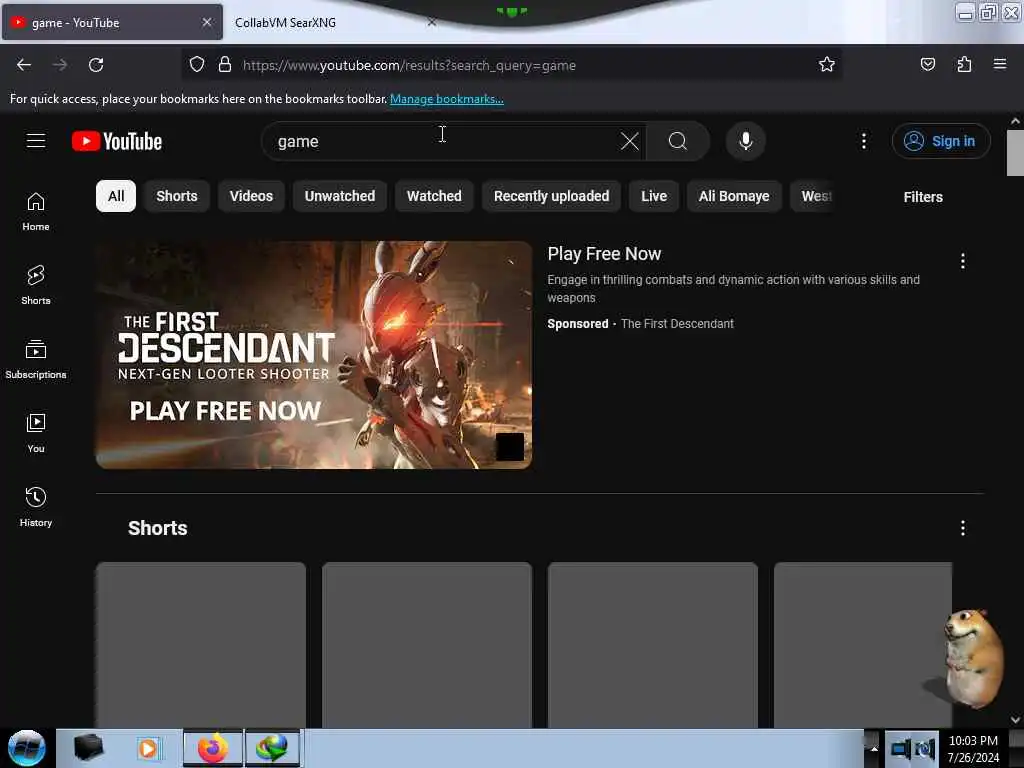Open Shorts in the sidebar

(x=36, y=285)
